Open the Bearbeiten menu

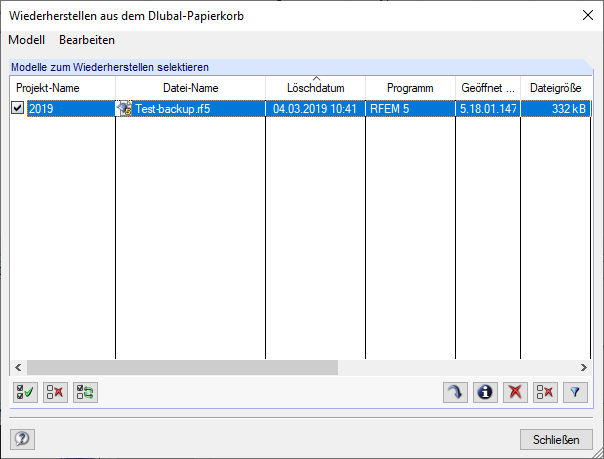[87, 40]
